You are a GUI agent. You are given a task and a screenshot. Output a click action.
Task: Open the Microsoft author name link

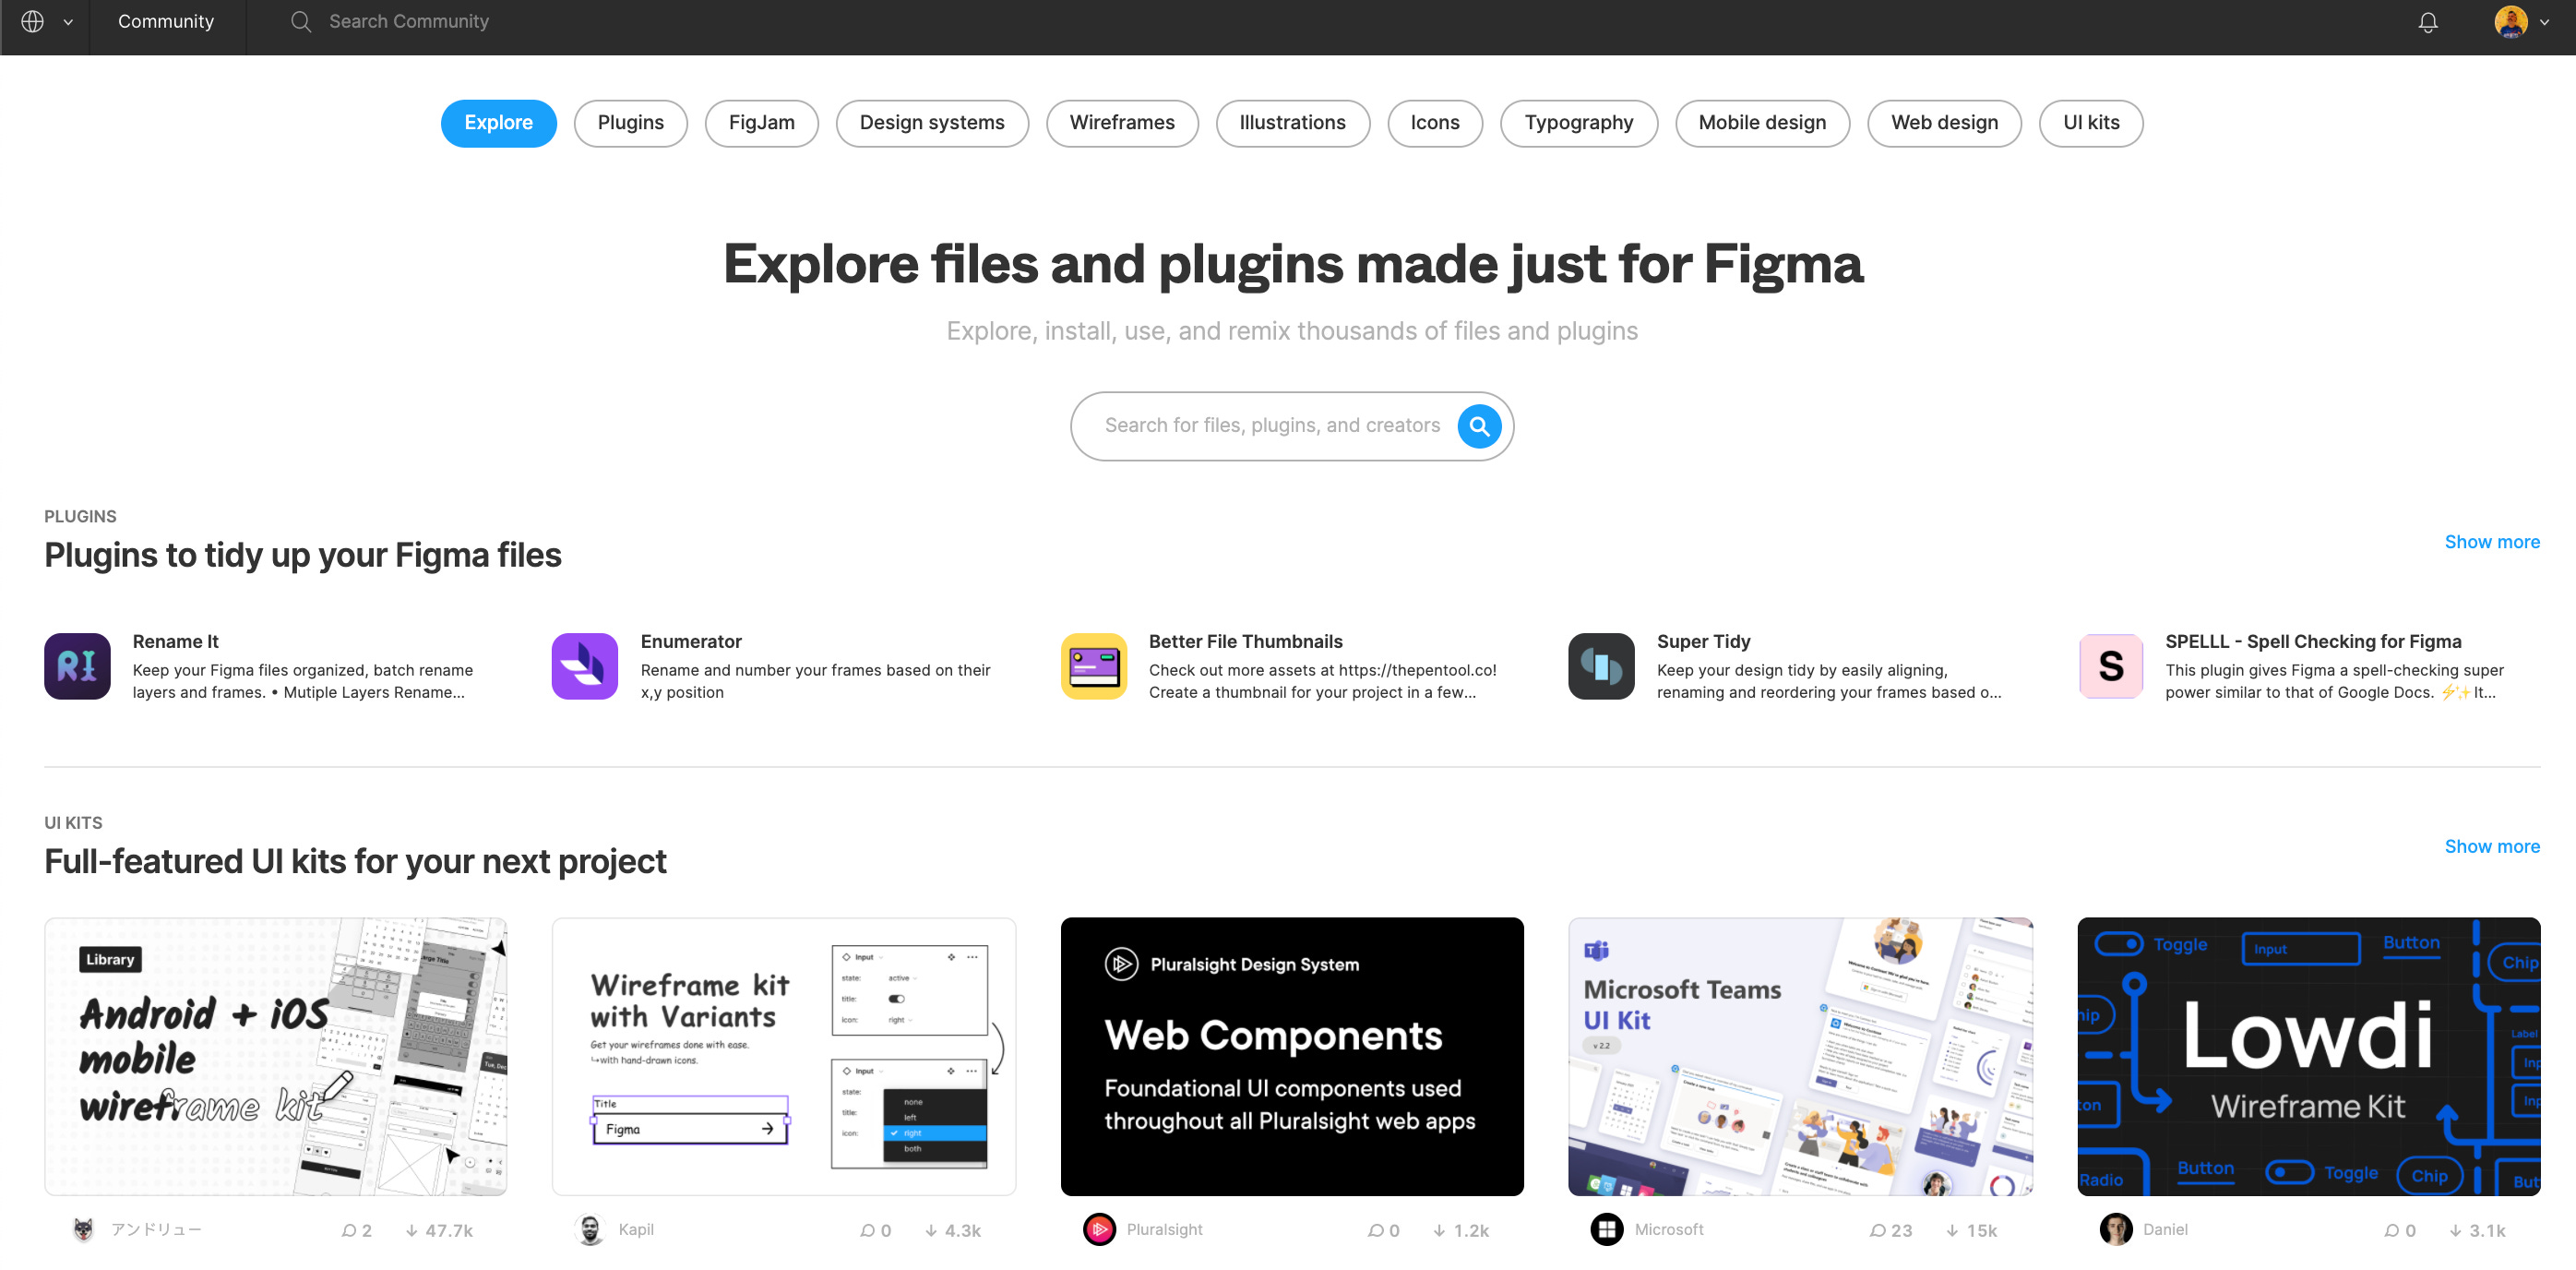[x=1669, y=1230]
